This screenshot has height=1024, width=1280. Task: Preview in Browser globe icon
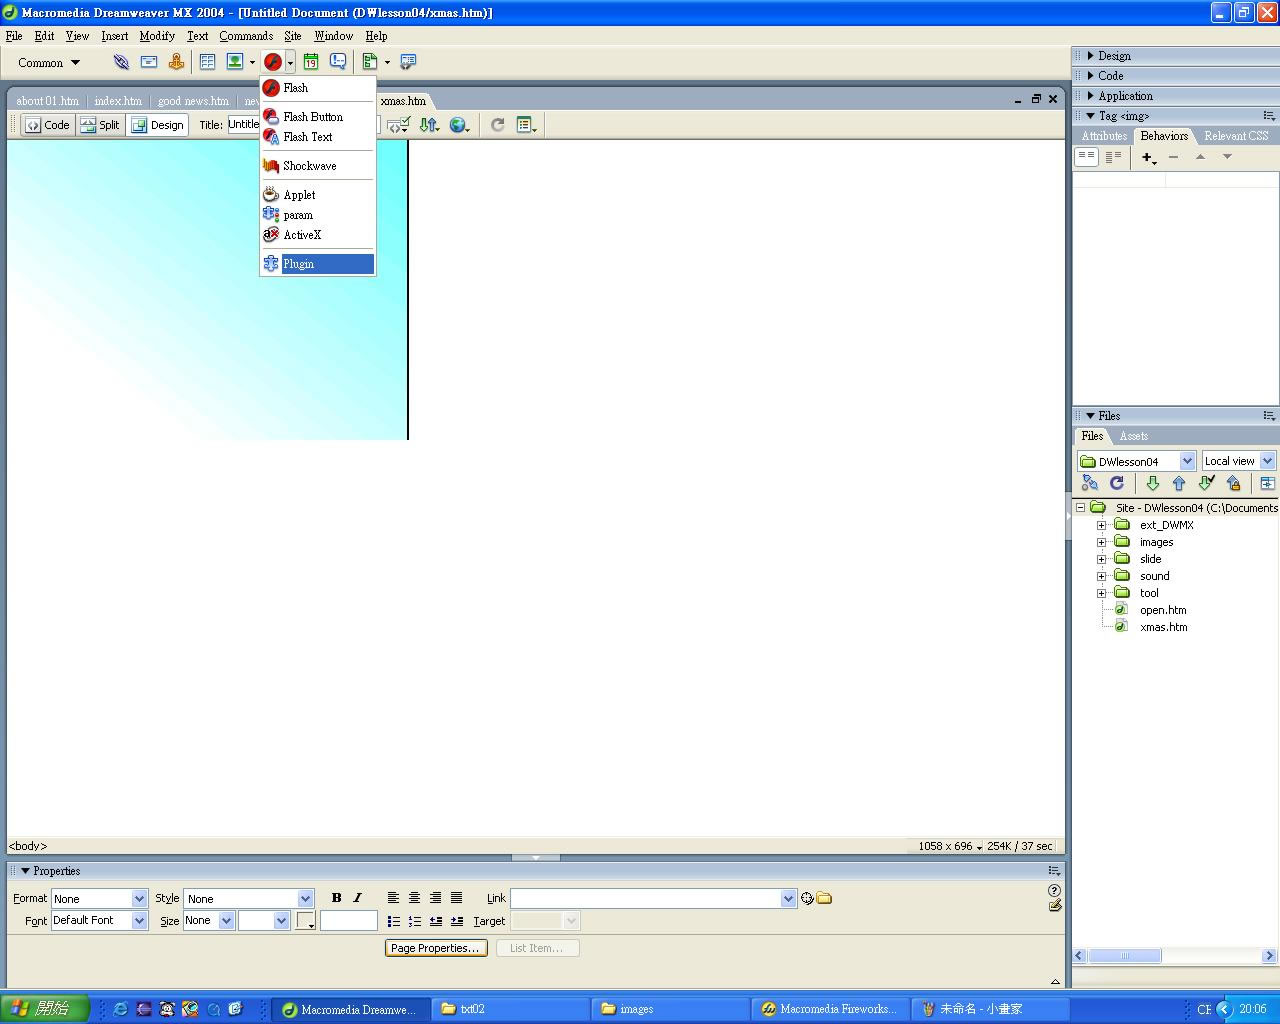[459, 125]
